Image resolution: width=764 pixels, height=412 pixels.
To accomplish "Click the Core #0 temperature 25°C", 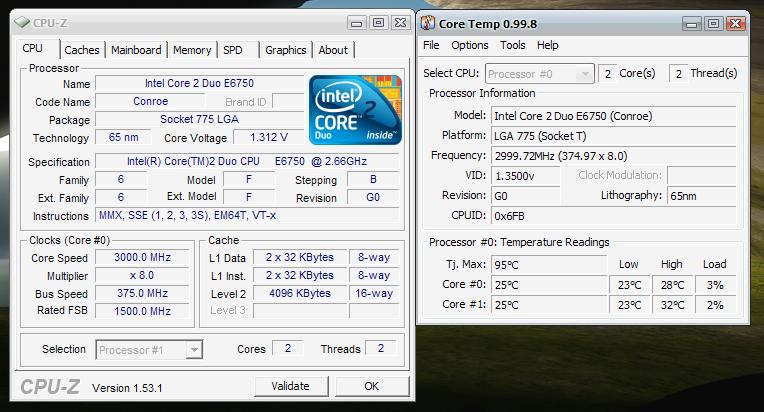I will pos(549,285).
